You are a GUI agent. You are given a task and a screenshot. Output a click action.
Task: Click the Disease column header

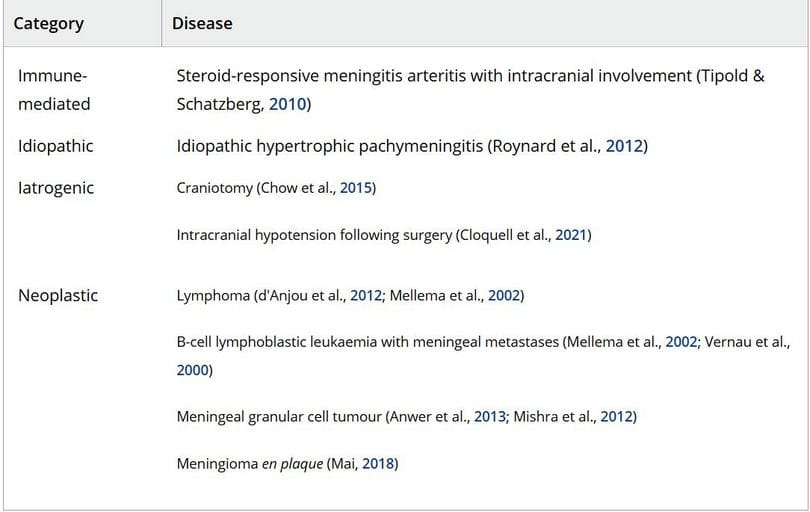point(202,23)
